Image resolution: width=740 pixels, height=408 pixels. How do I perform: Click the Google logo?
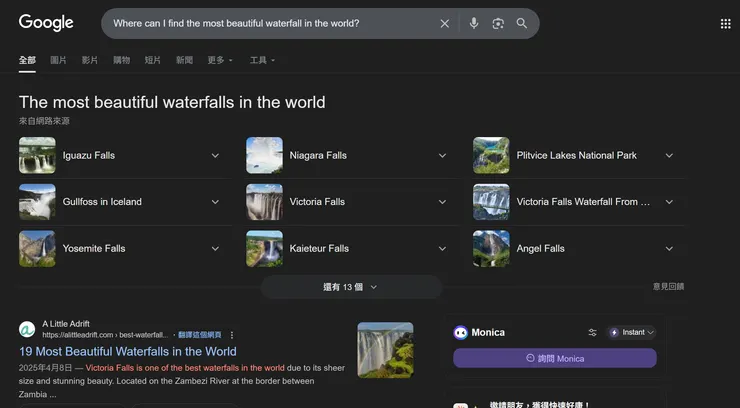[x=46, y=23]
